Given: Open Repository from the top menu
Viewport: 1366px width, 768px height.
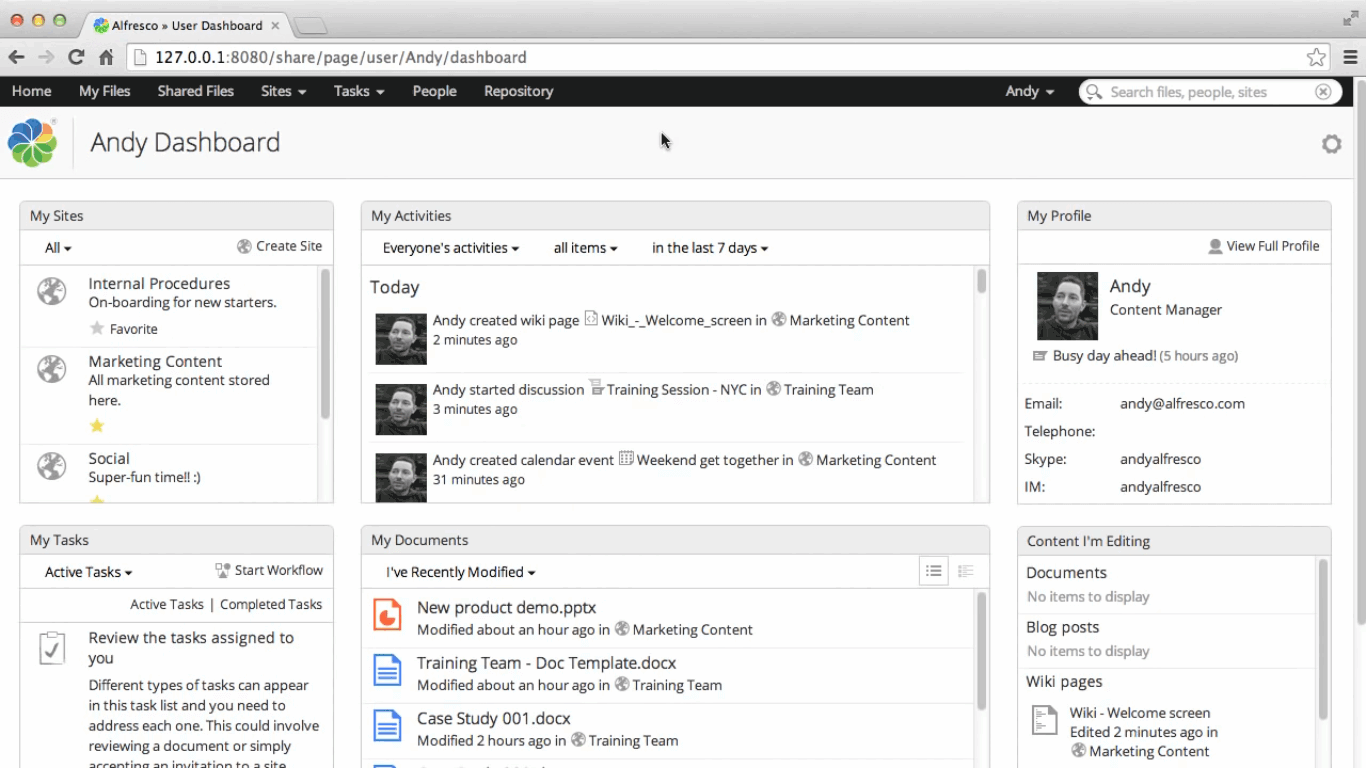Looking at the screenshot, I should (518, 91).
